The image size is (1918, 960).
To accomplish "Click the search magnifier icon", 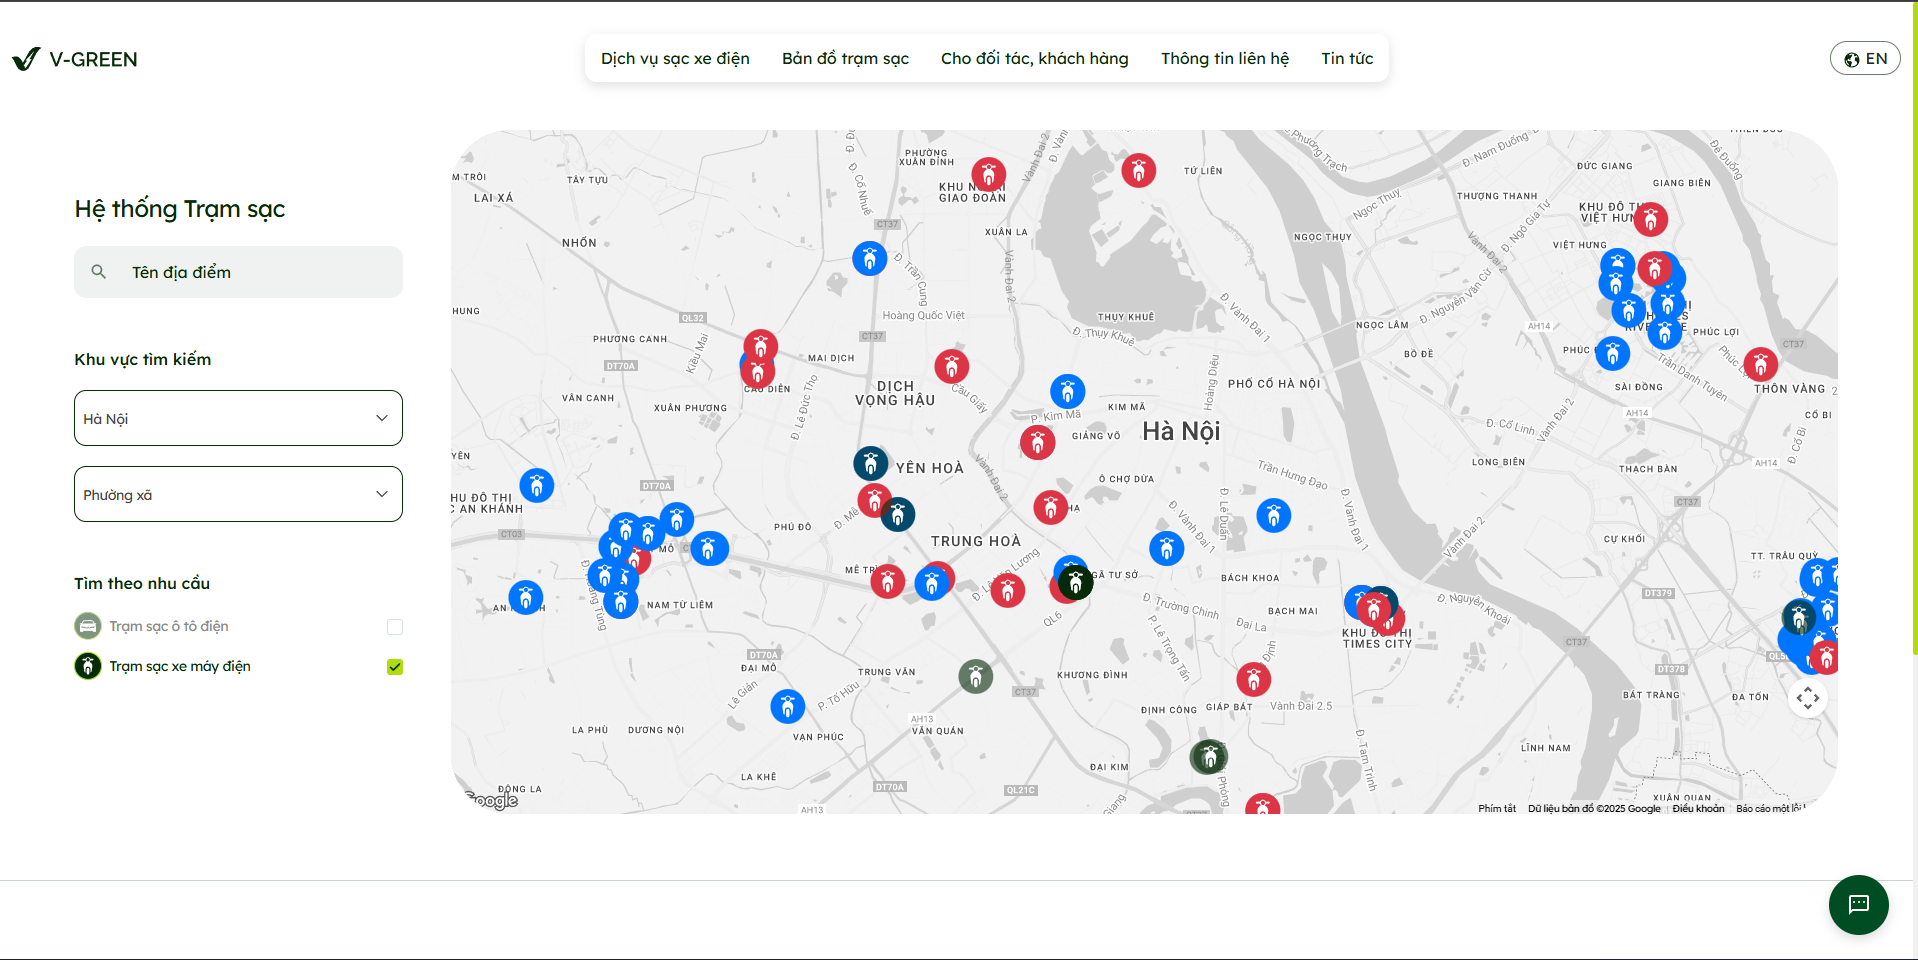I will 98,272.
